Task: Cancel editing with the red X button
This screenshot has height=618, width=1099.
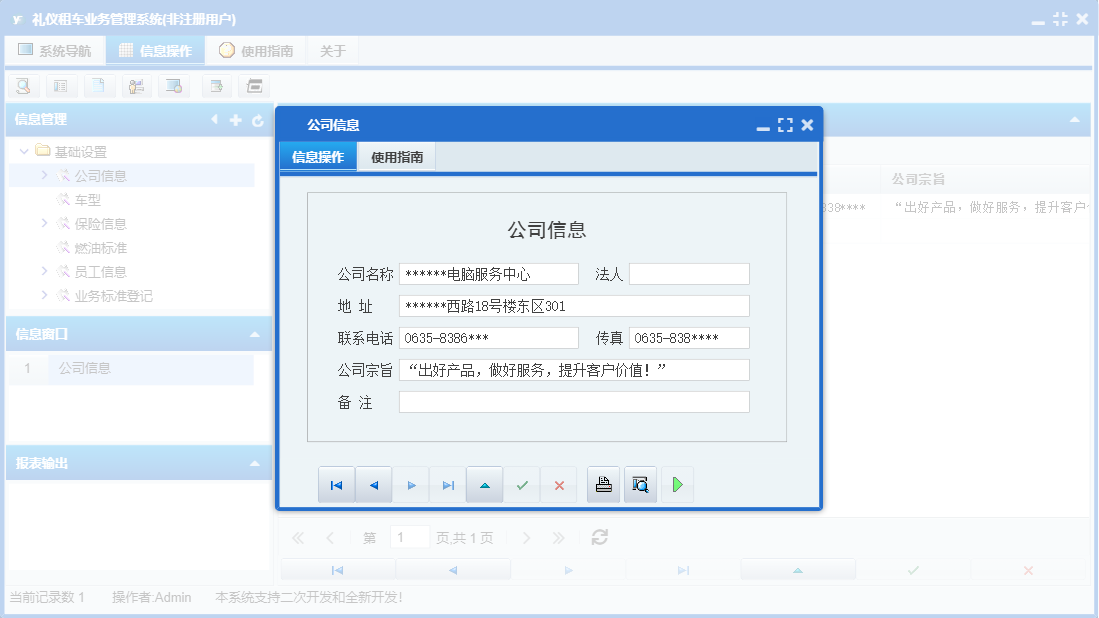Action: click(x=559, y=484)
